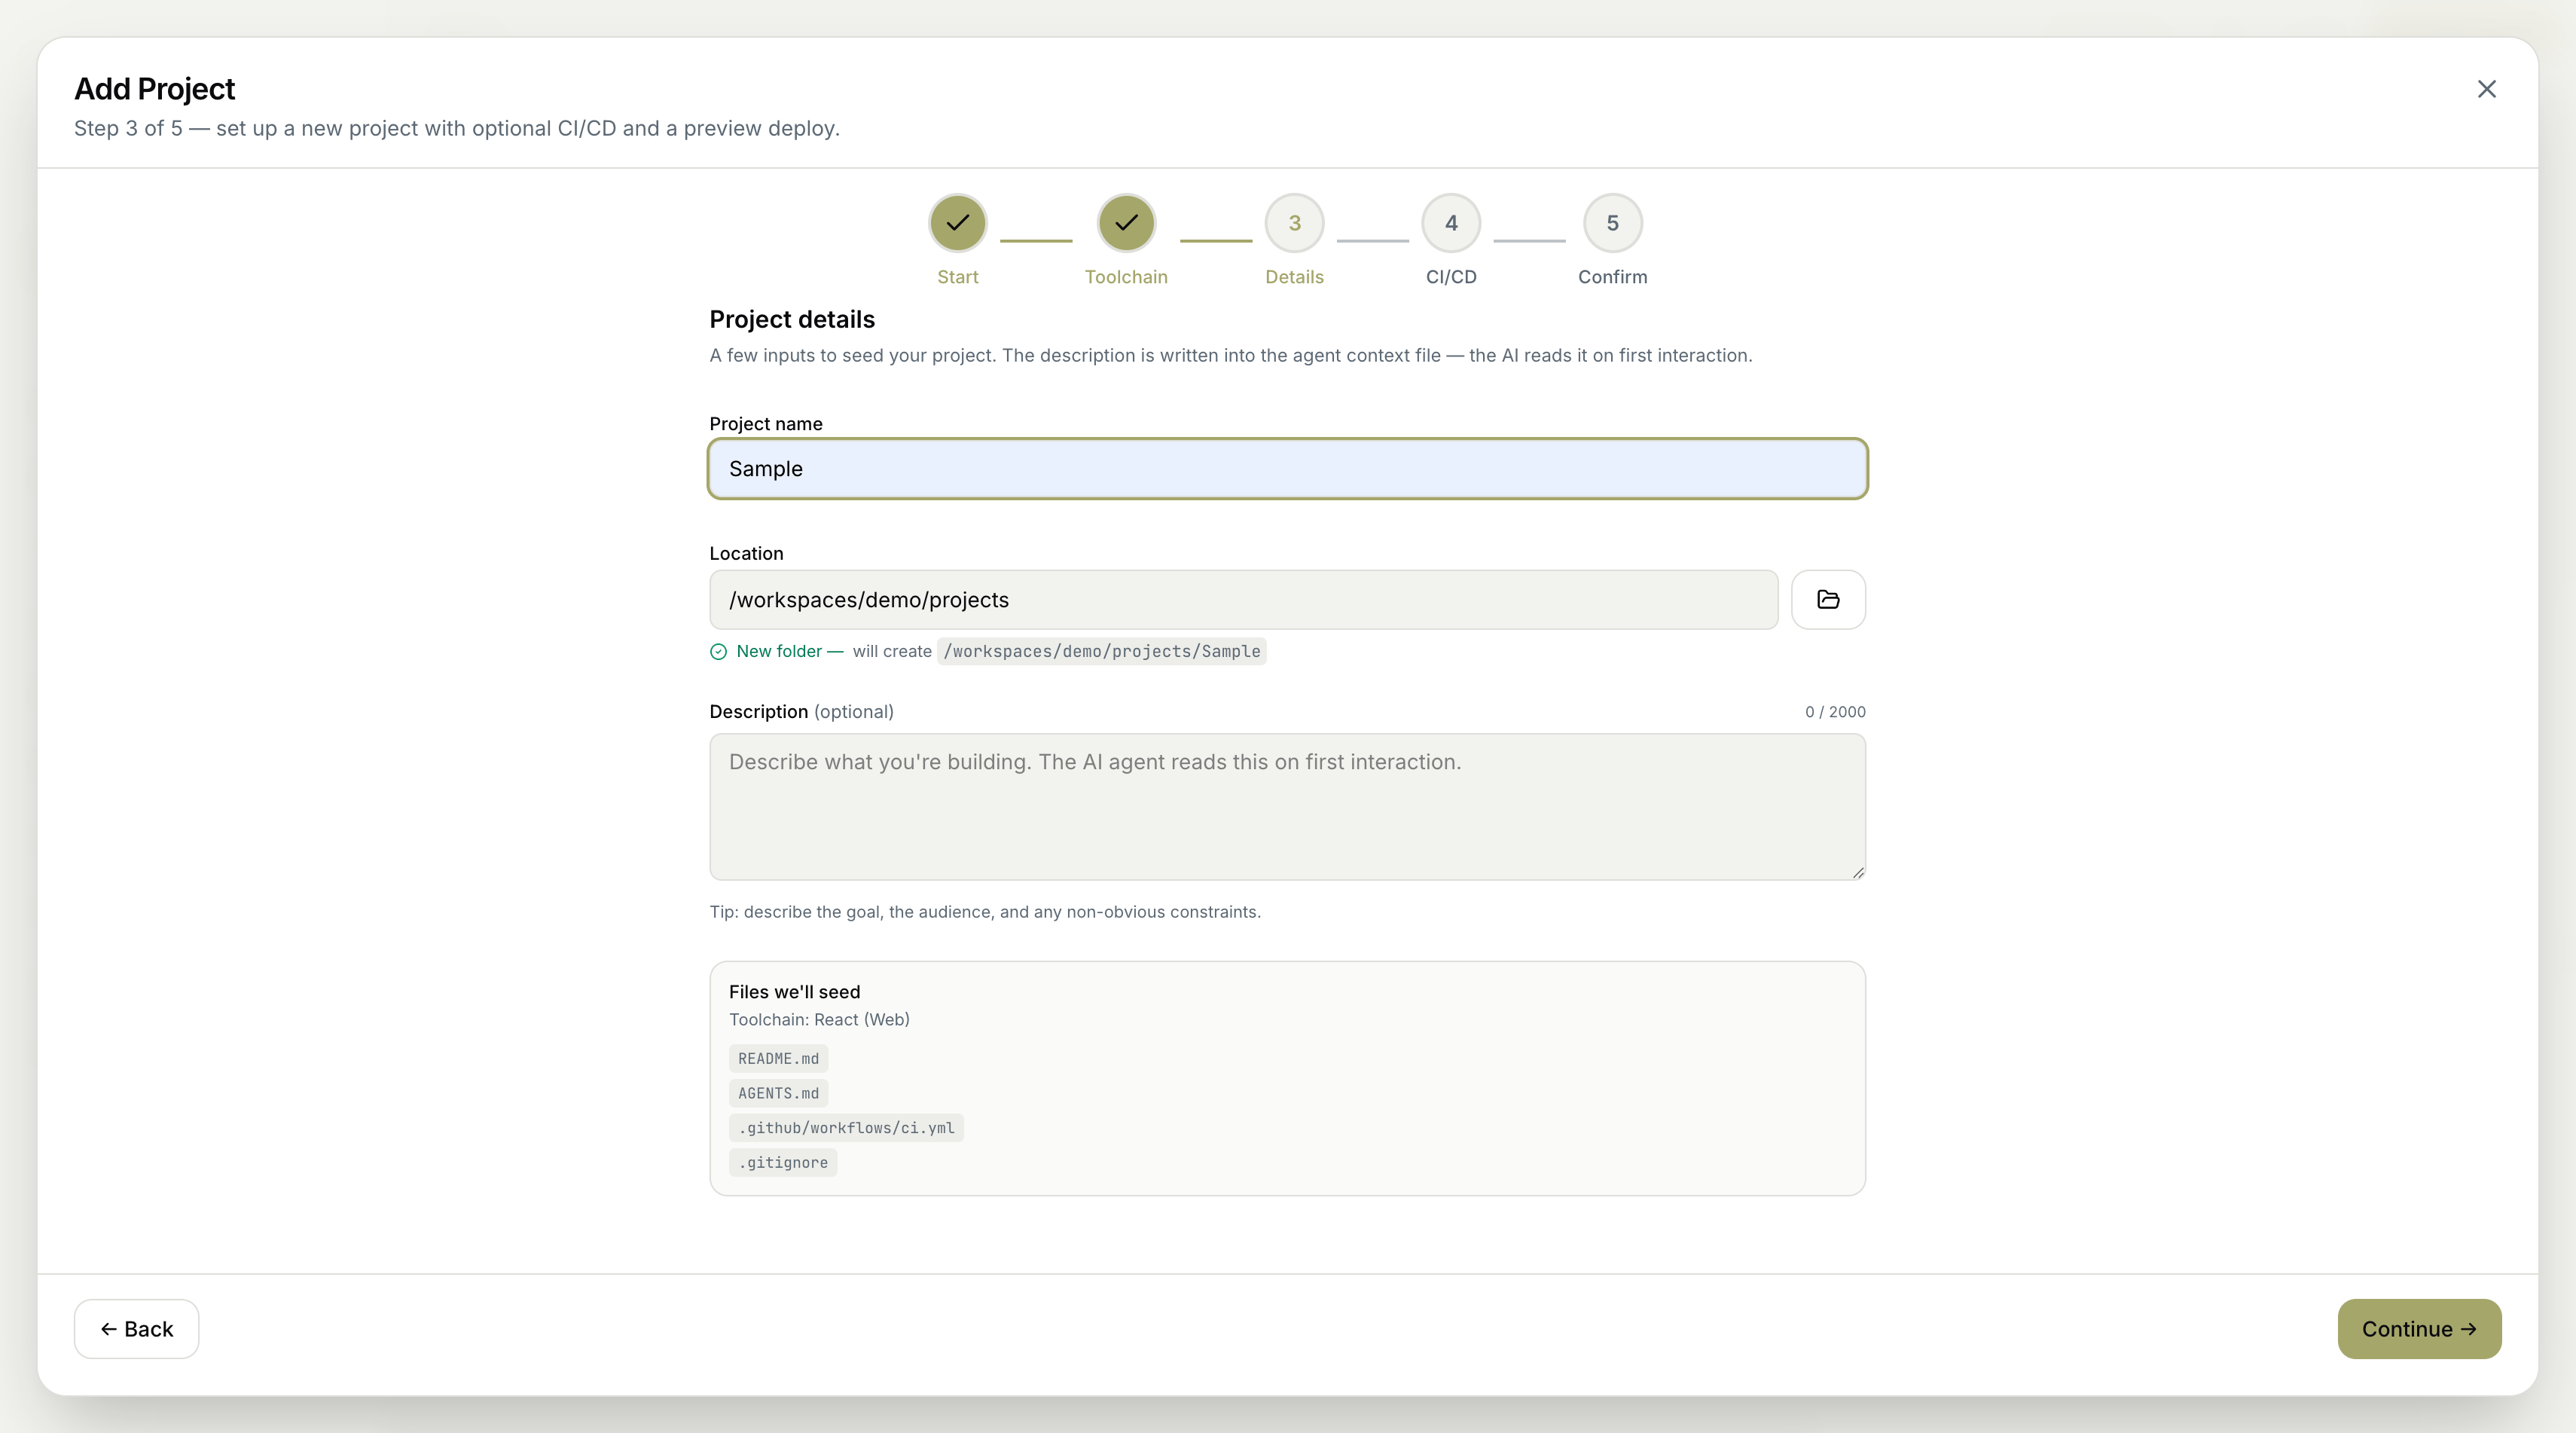Screen dimensions: 2576x1433
Task: Close the Add Project dialog
Action: click(2486, 89)
